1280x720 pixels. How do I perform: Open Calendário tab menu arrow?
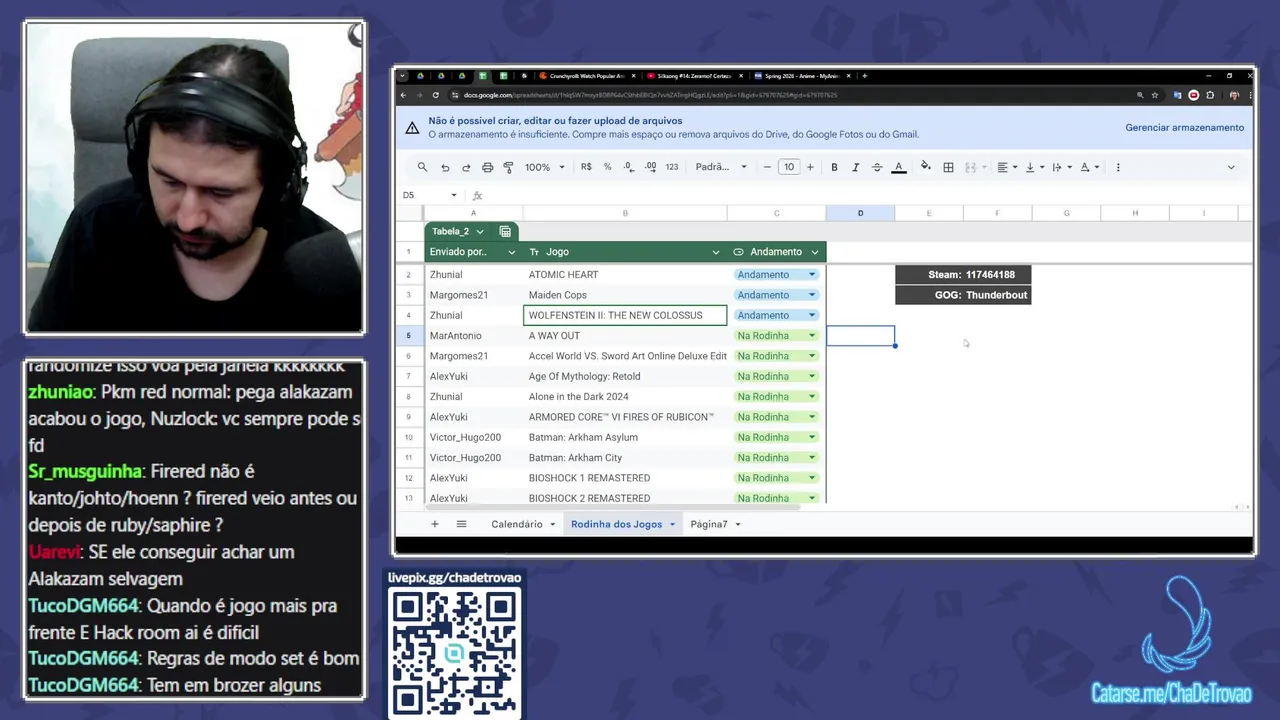[552, 524]
